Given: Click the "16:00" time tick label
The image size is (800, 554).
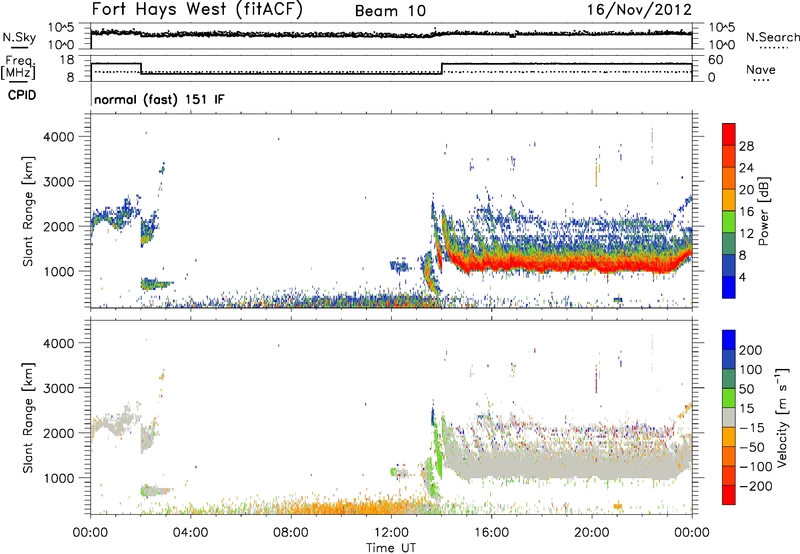Looking at the screenshot, I should (491, 533).
